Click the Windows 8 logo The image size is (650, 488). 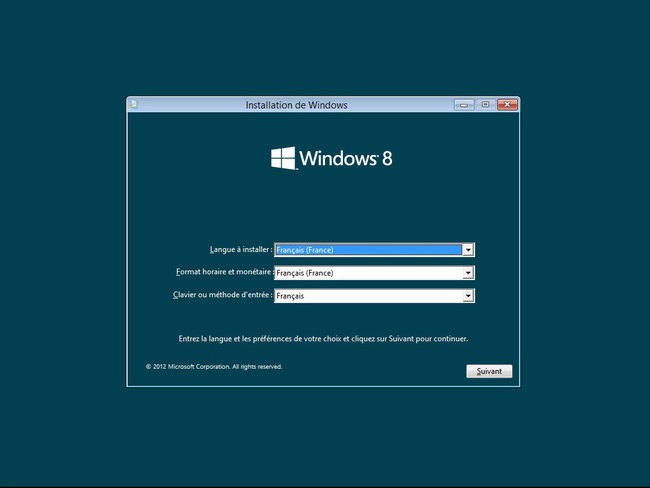(331, 158)
